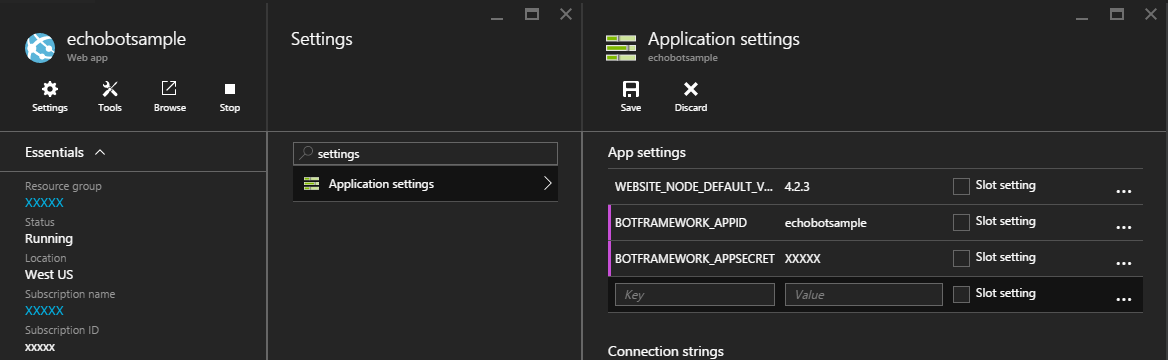Viewport: 1168px width, 360px height.
Task: Open more options for WEBSITE_NODE_DEFAULT_VERSION row
Action: (1123, 192)
